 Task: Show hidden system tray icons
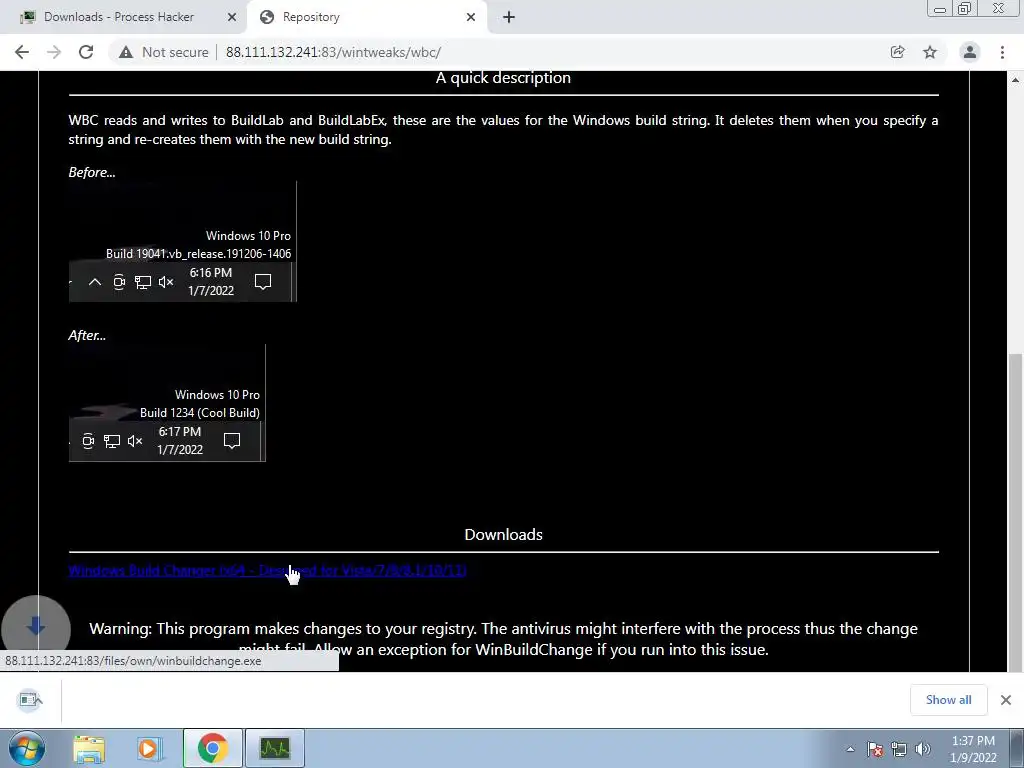pyautogui.click(x=850, y=749)
